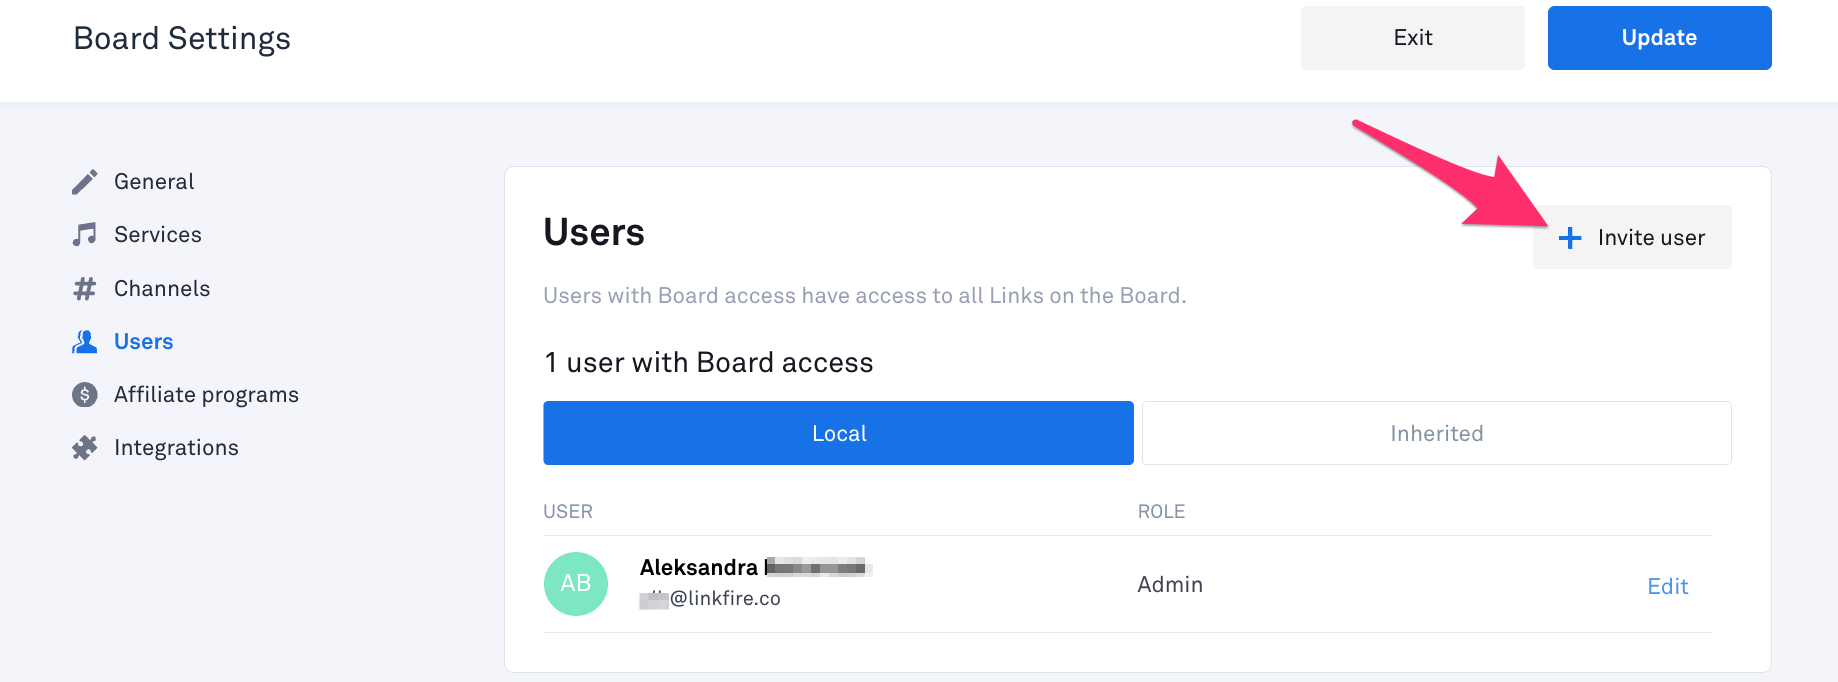The height and width of the screenshot is (682, 1838).
Task: Click the pencil icon beside General
Action: pos(85,182)
